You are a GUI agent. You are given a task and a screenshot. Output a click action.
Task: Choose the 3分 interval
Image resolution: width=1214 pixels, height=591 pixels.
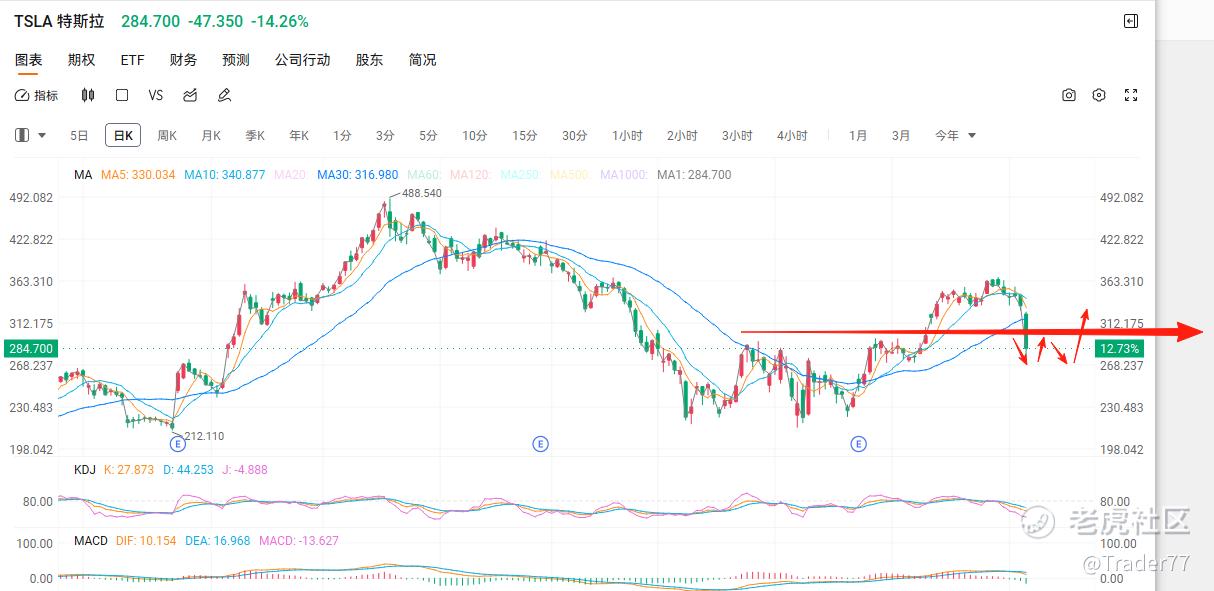click(385, 135)
